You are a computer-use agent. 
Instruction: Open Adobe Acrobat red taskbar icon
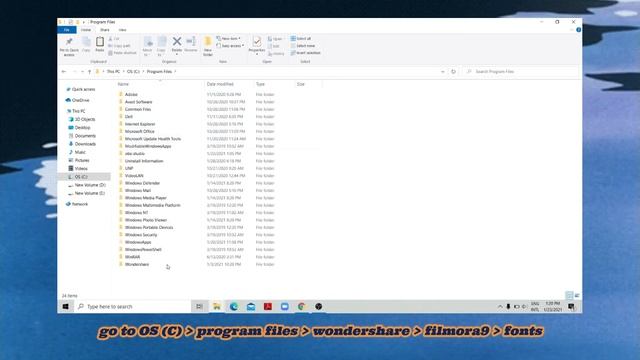pyautogui.click(x=268, y=306)
